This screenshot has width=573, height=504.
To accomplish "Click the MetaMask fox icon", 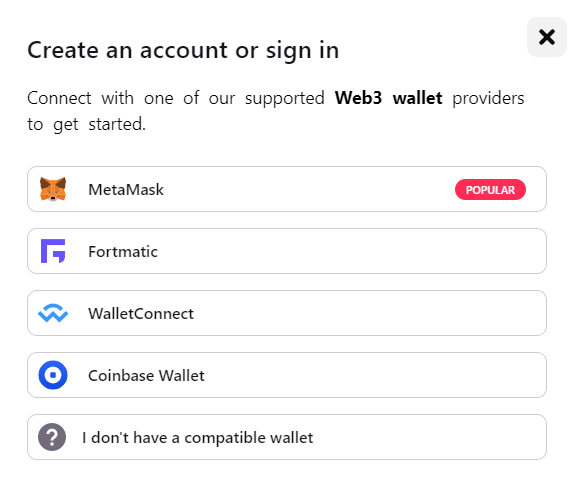I will [x=53, y=189].
